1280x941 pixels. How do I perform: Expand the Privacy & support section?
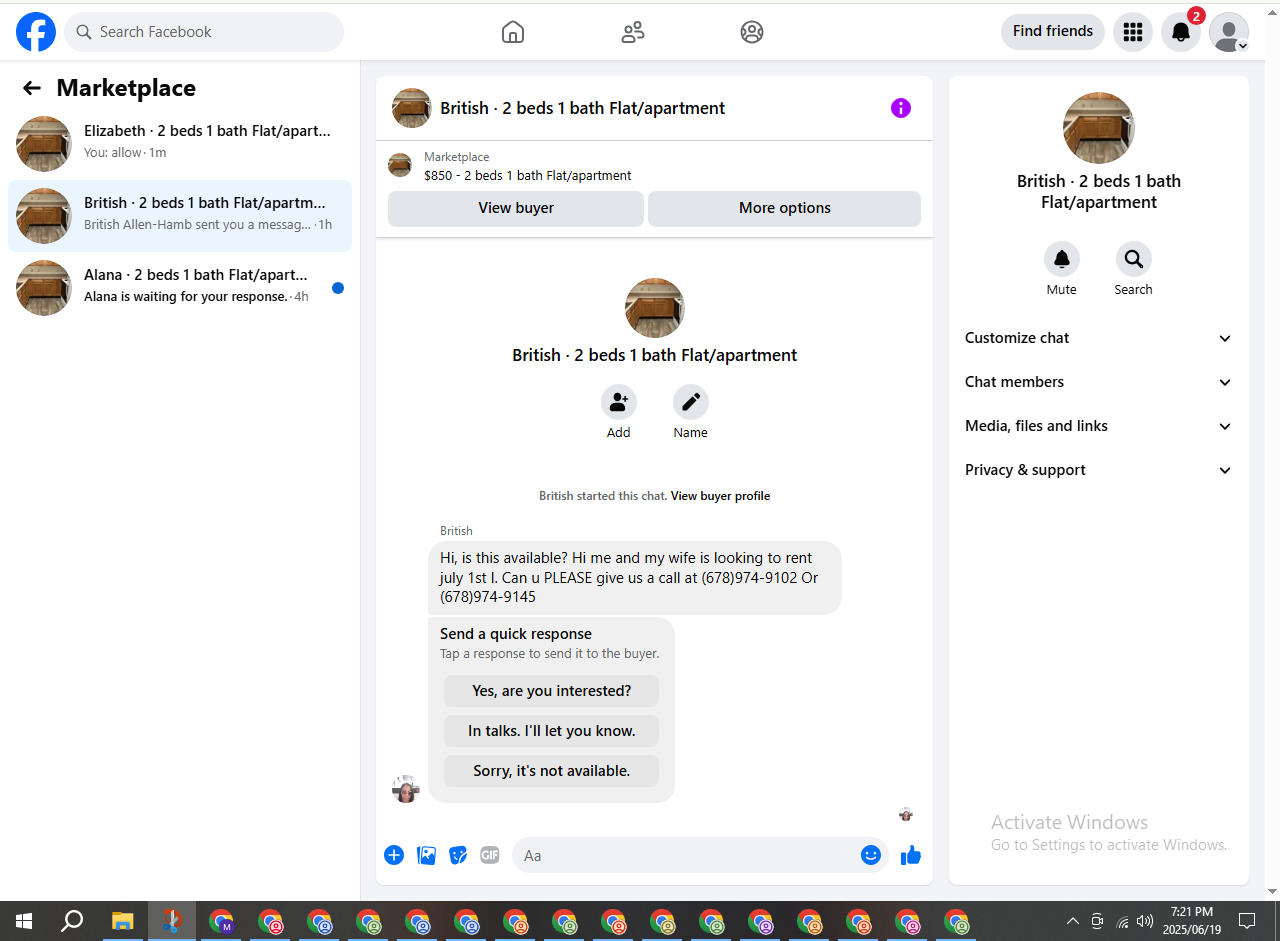1099,470
